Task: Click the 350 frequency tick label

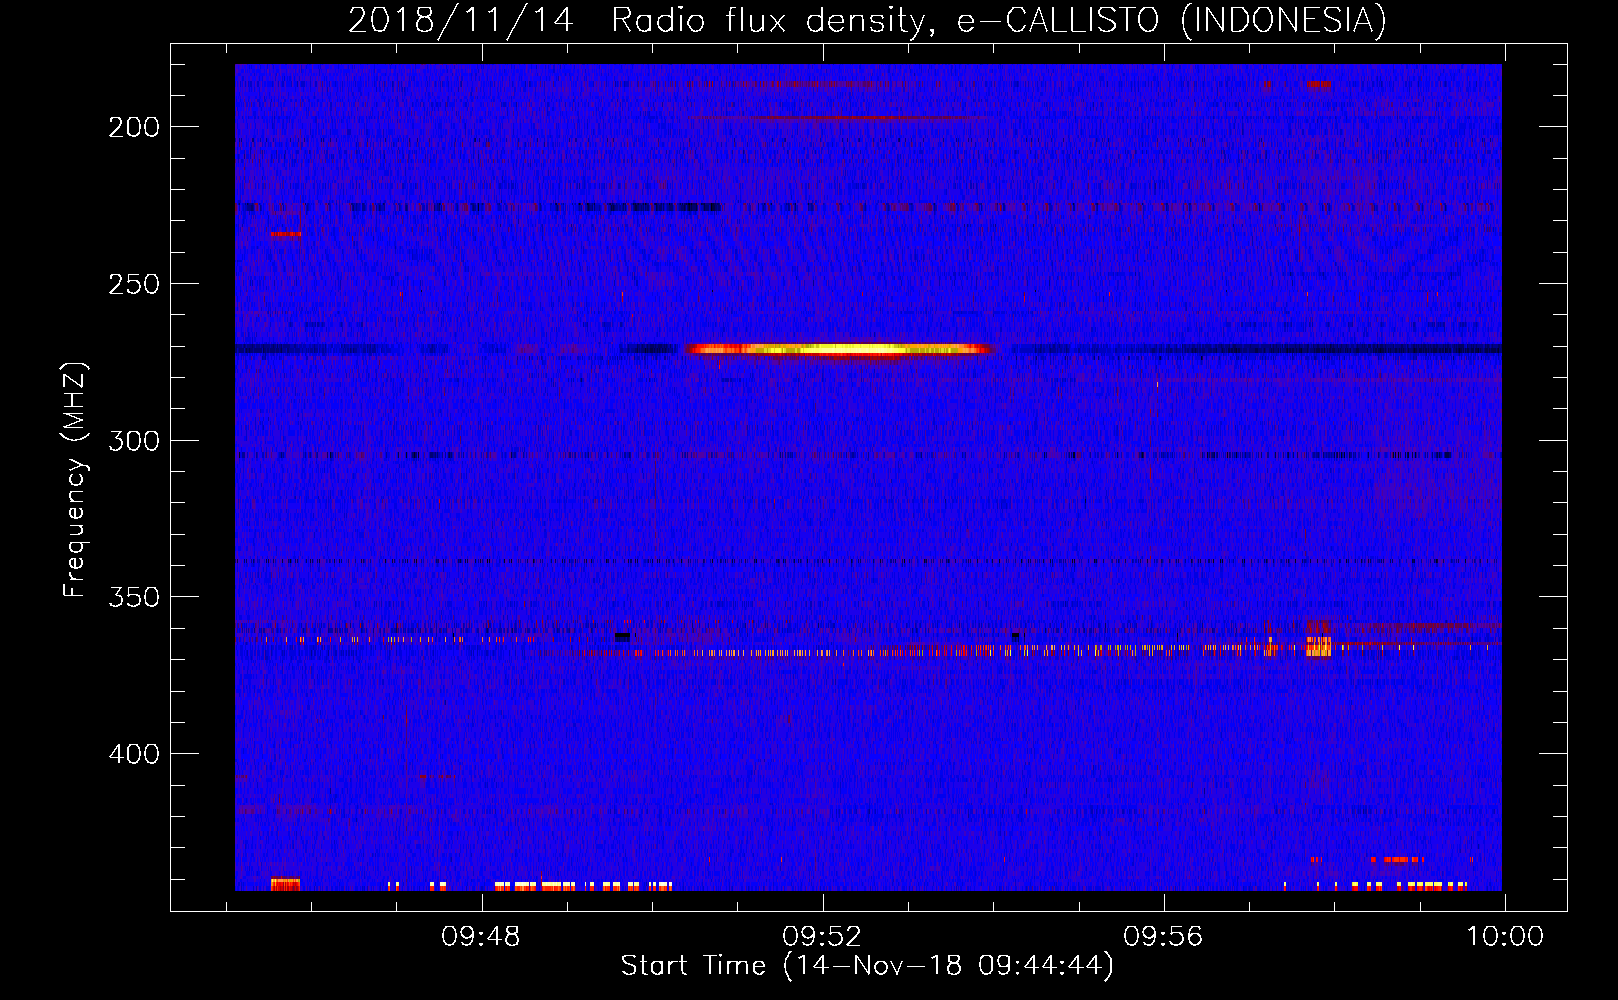Action: tap(134, 597)
